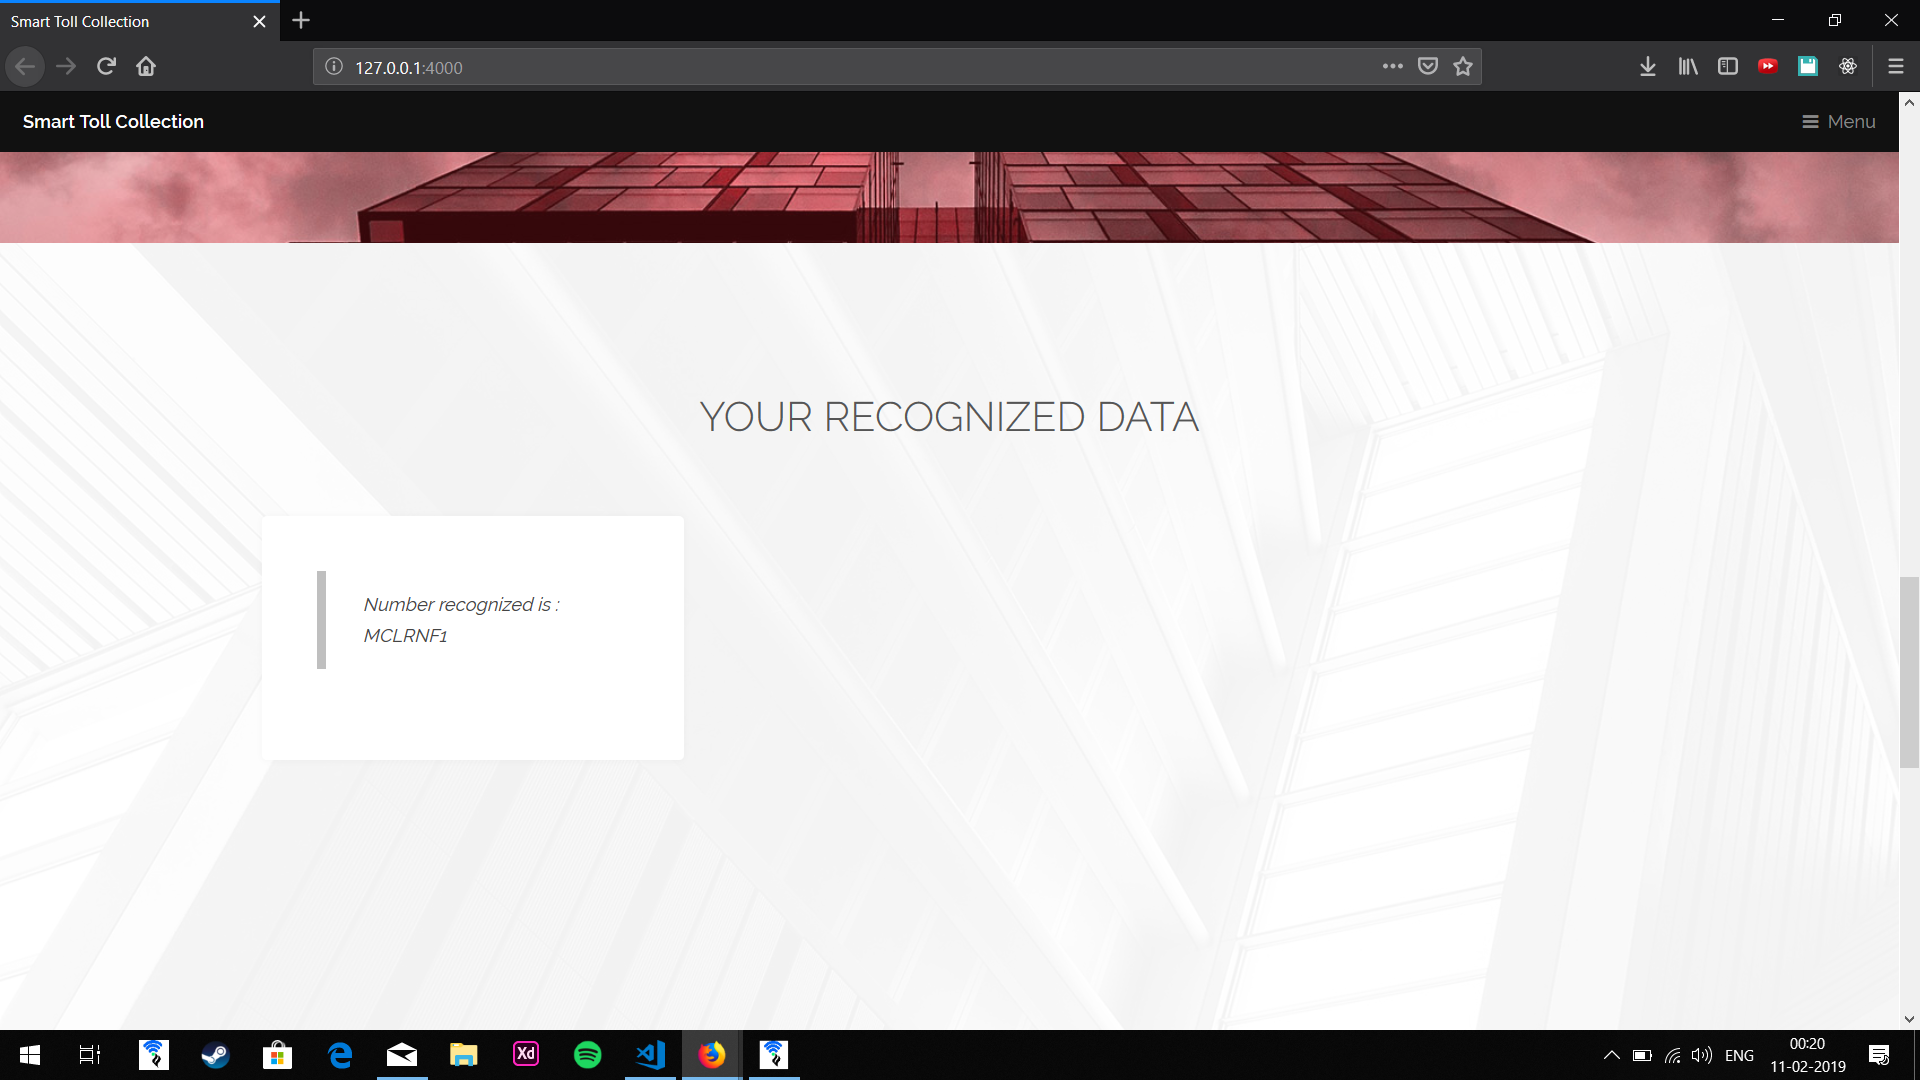This screenshot has width=1920, height=1080.
Task: Open the downloads panel
Action: pos(1648,66)
